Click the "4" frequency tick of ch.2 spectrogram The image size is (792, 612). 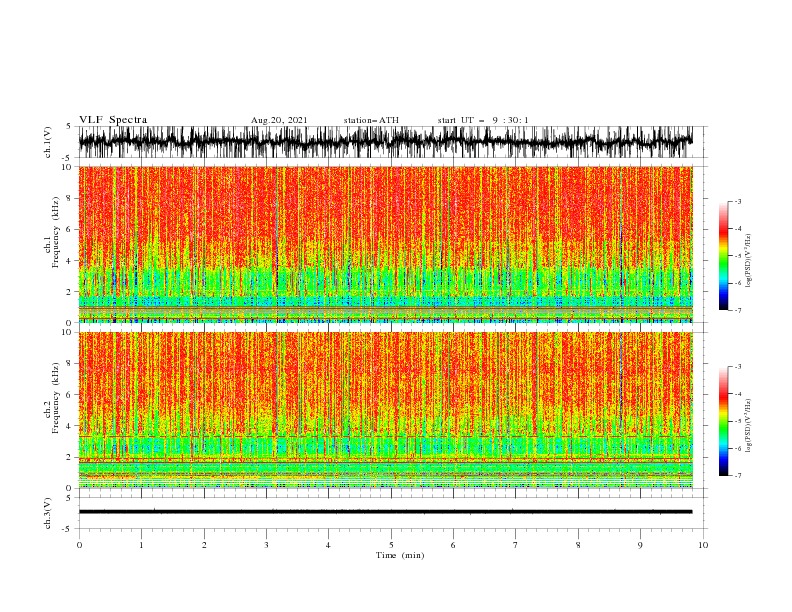pyautogui.click(x=70, y=426)
